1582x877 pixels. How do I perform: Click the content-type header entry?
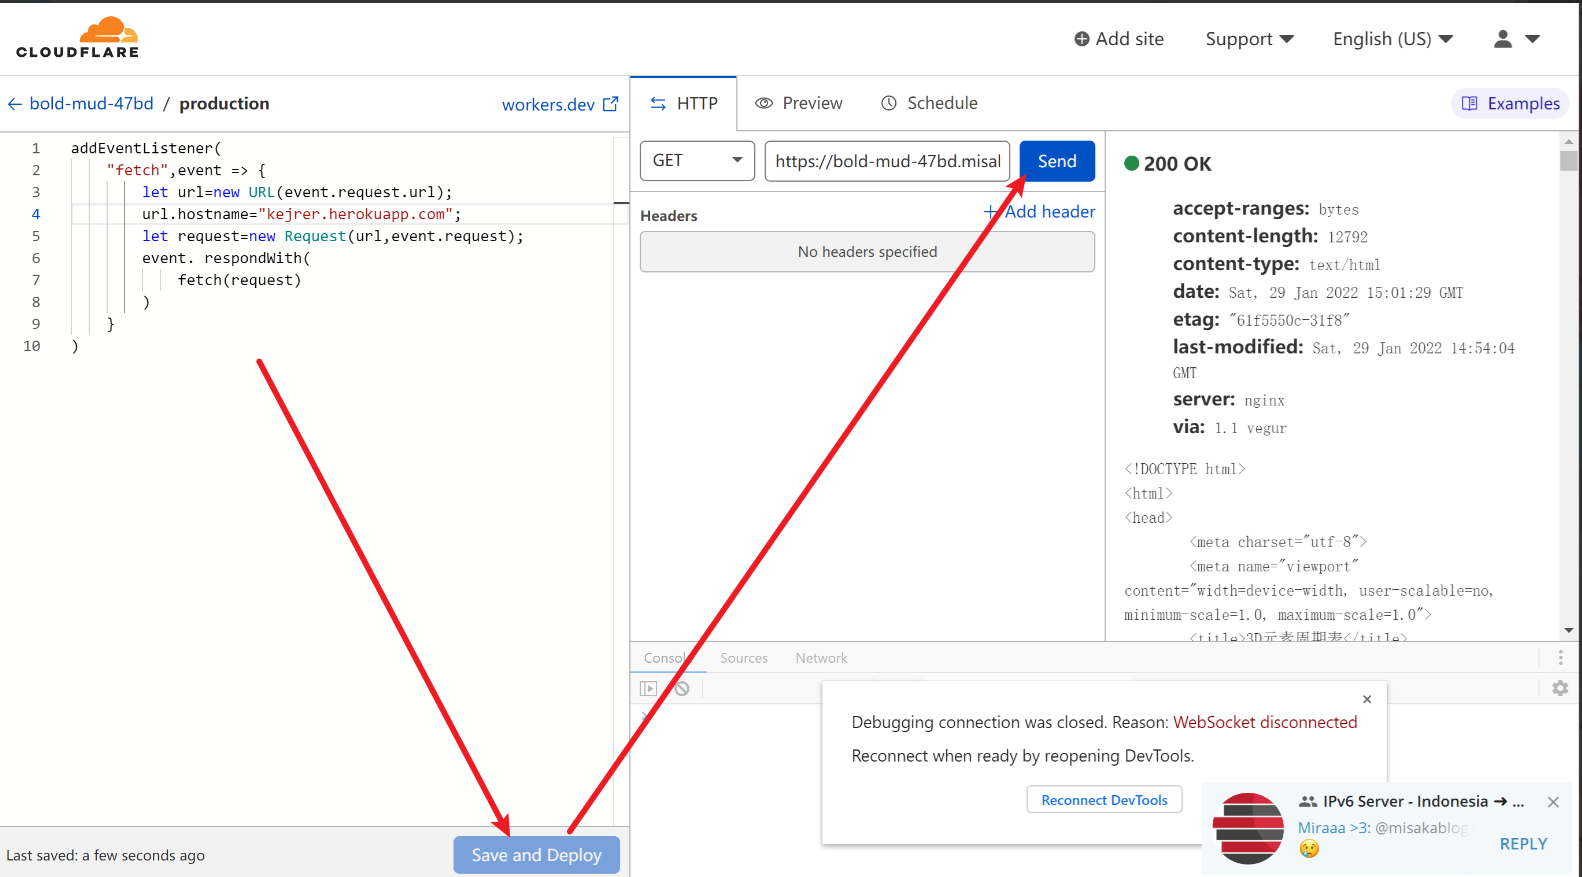1276,264
